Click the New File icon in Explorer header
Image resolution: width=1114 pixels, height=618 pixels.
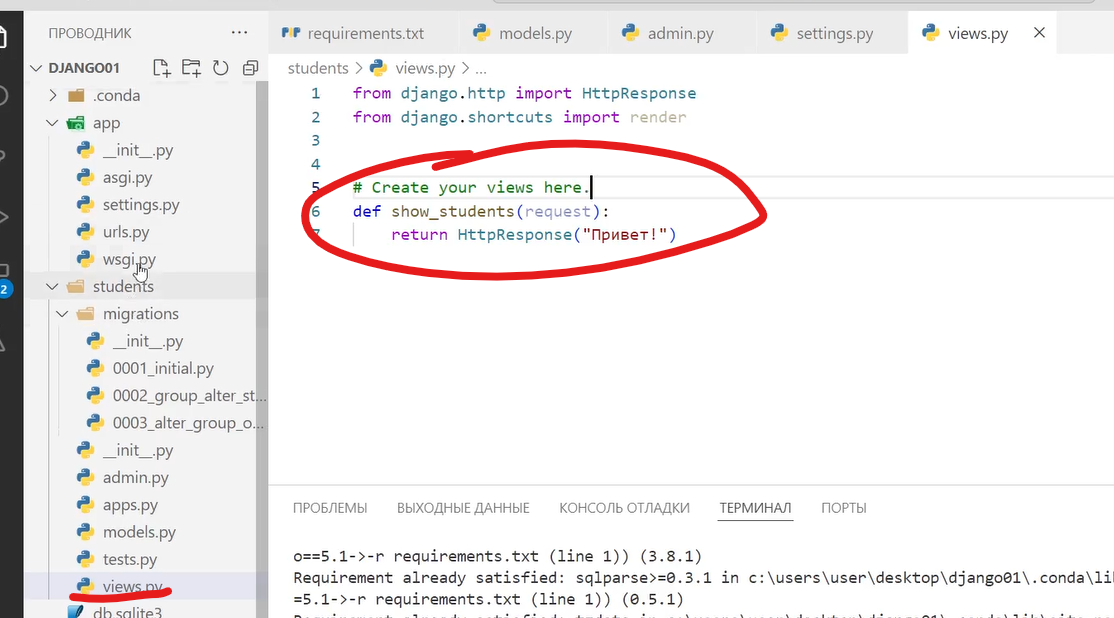161,68
